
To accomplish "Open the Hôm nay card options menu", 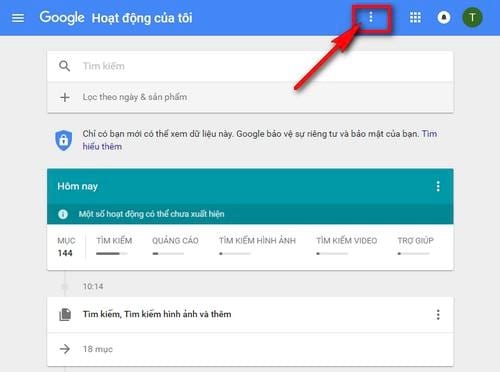I will click(438, 186).
